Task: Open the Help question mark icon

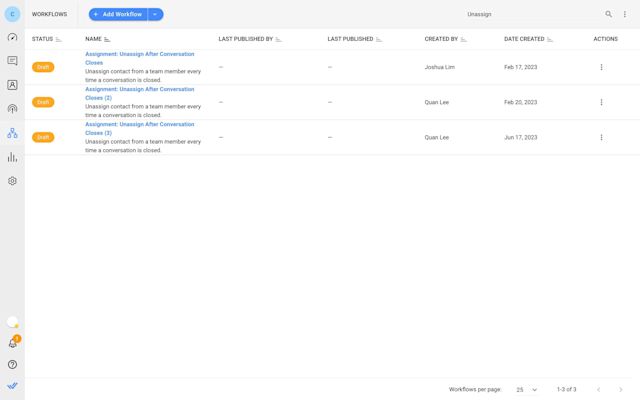Action: (x=12, y=364)
